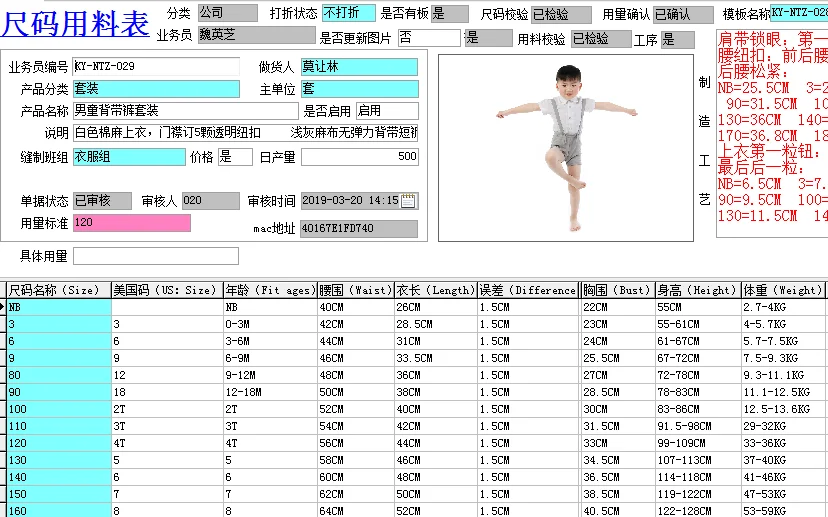
Task: Click the 产品分类 field showing 套装
Action: click(x=156, y=89)
